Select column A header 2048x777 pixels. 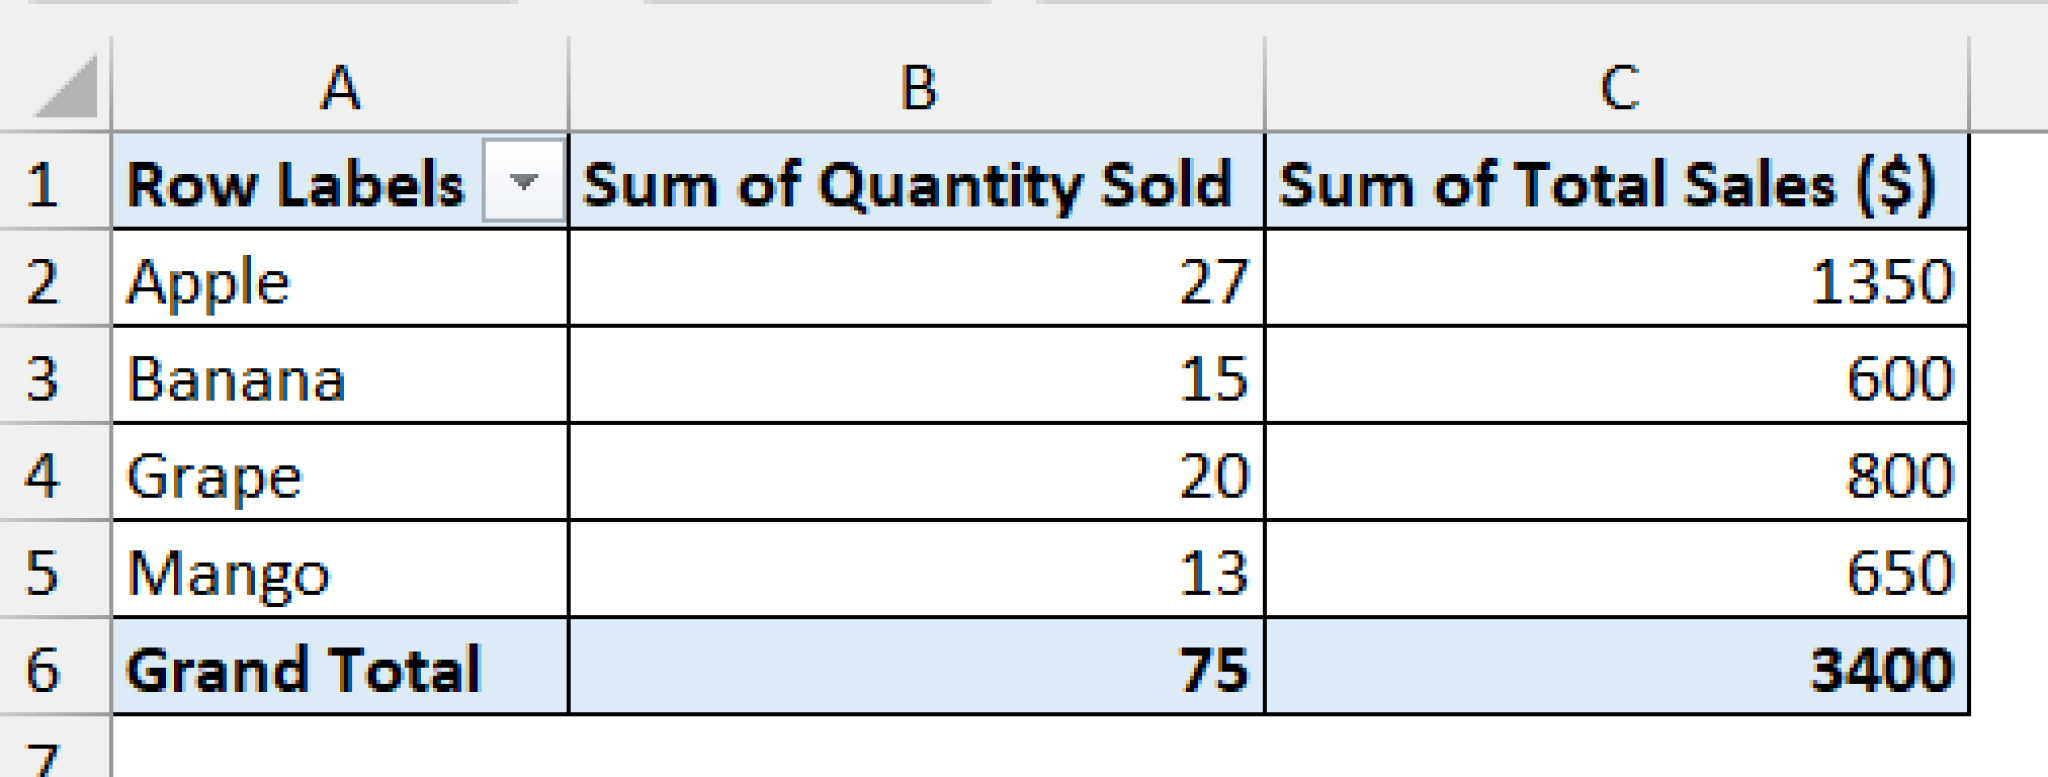pos(340,90)
